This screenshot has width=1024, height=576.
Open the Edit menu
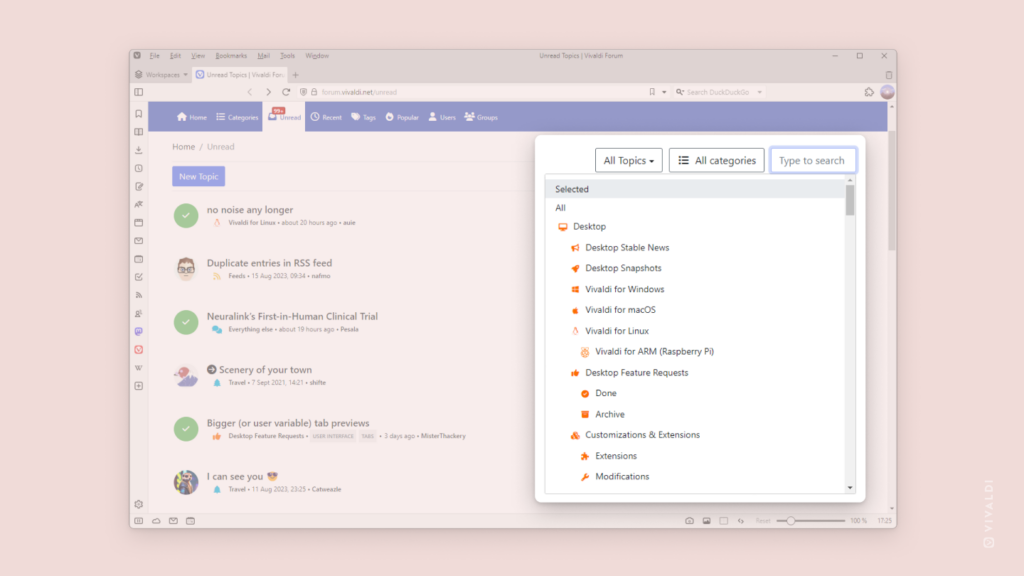pos(175,56)
